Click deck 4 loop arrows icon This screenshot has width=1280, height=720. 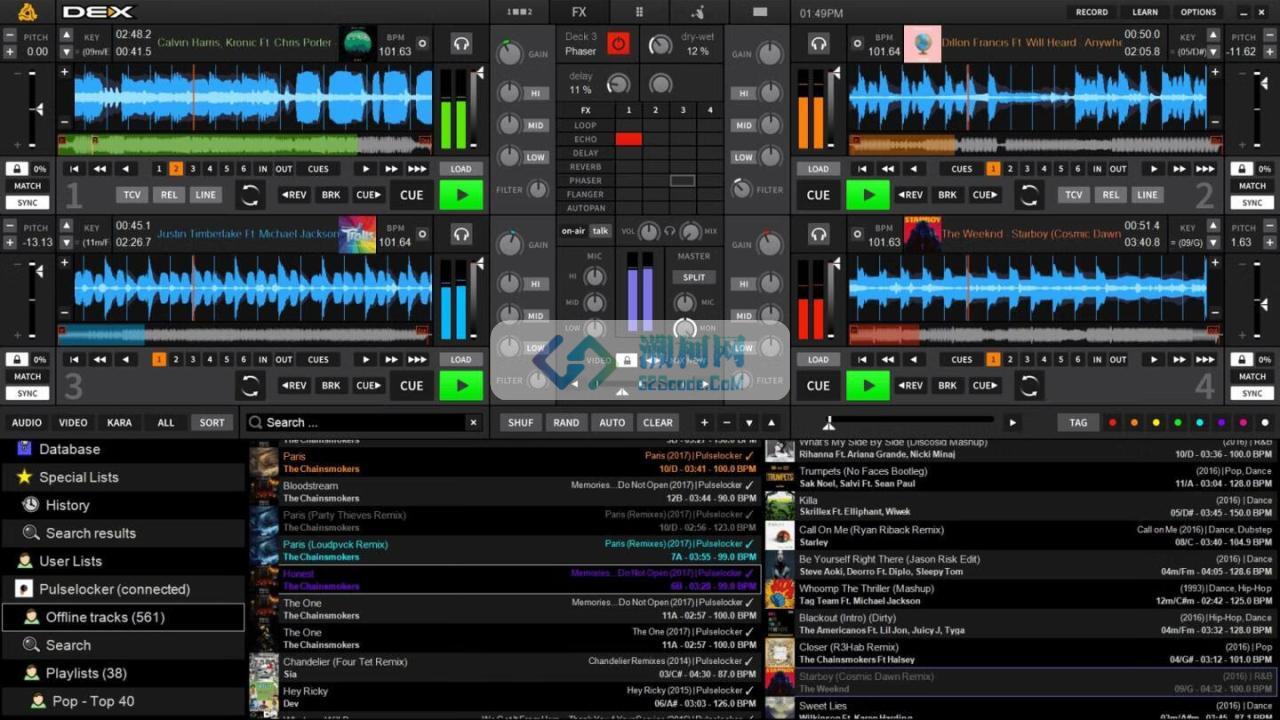[x=1028, y=385]
